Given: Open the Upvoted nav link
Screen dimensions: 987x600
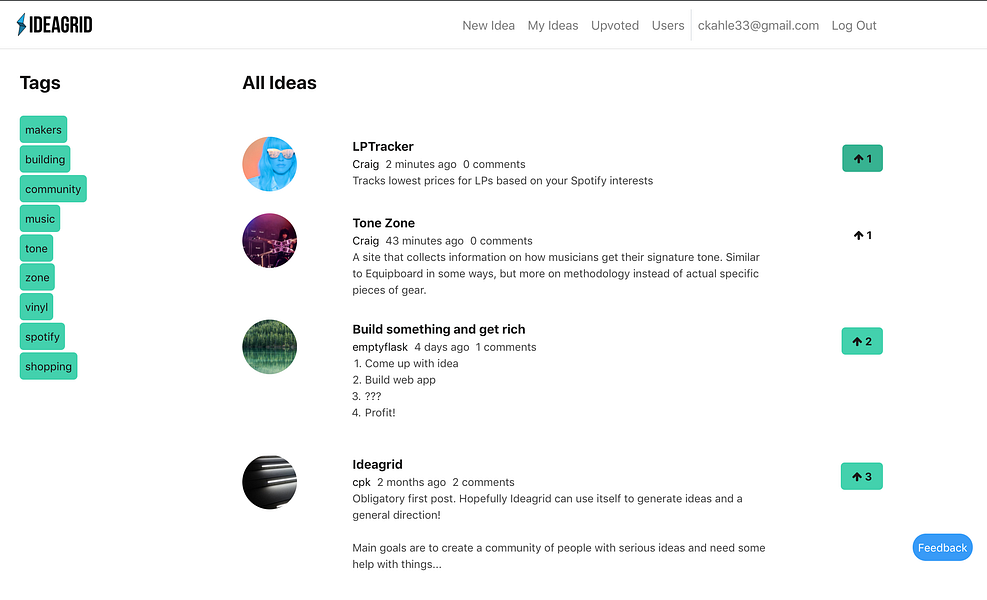Looking at the screenshot, I should tap(615, 26).
